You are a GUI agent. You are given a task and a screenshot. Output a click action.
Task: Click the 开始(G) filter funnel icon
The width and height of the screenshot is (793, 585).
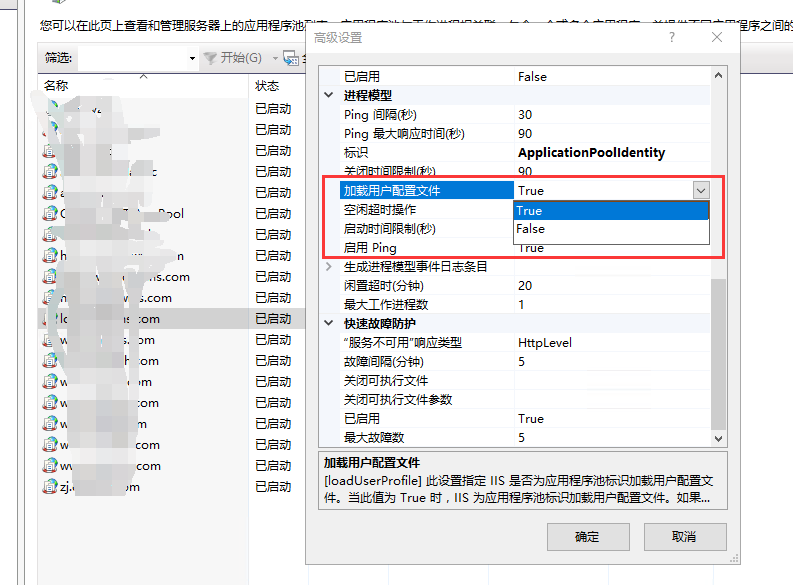tap(211, 59)
